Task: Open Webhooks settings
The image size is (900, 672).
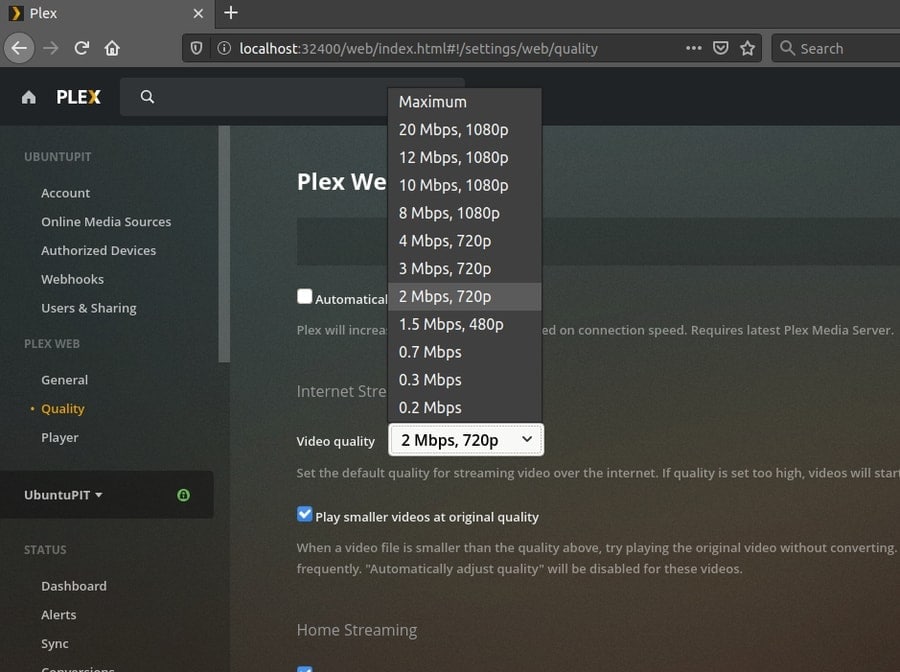Action: pos(72,279)
